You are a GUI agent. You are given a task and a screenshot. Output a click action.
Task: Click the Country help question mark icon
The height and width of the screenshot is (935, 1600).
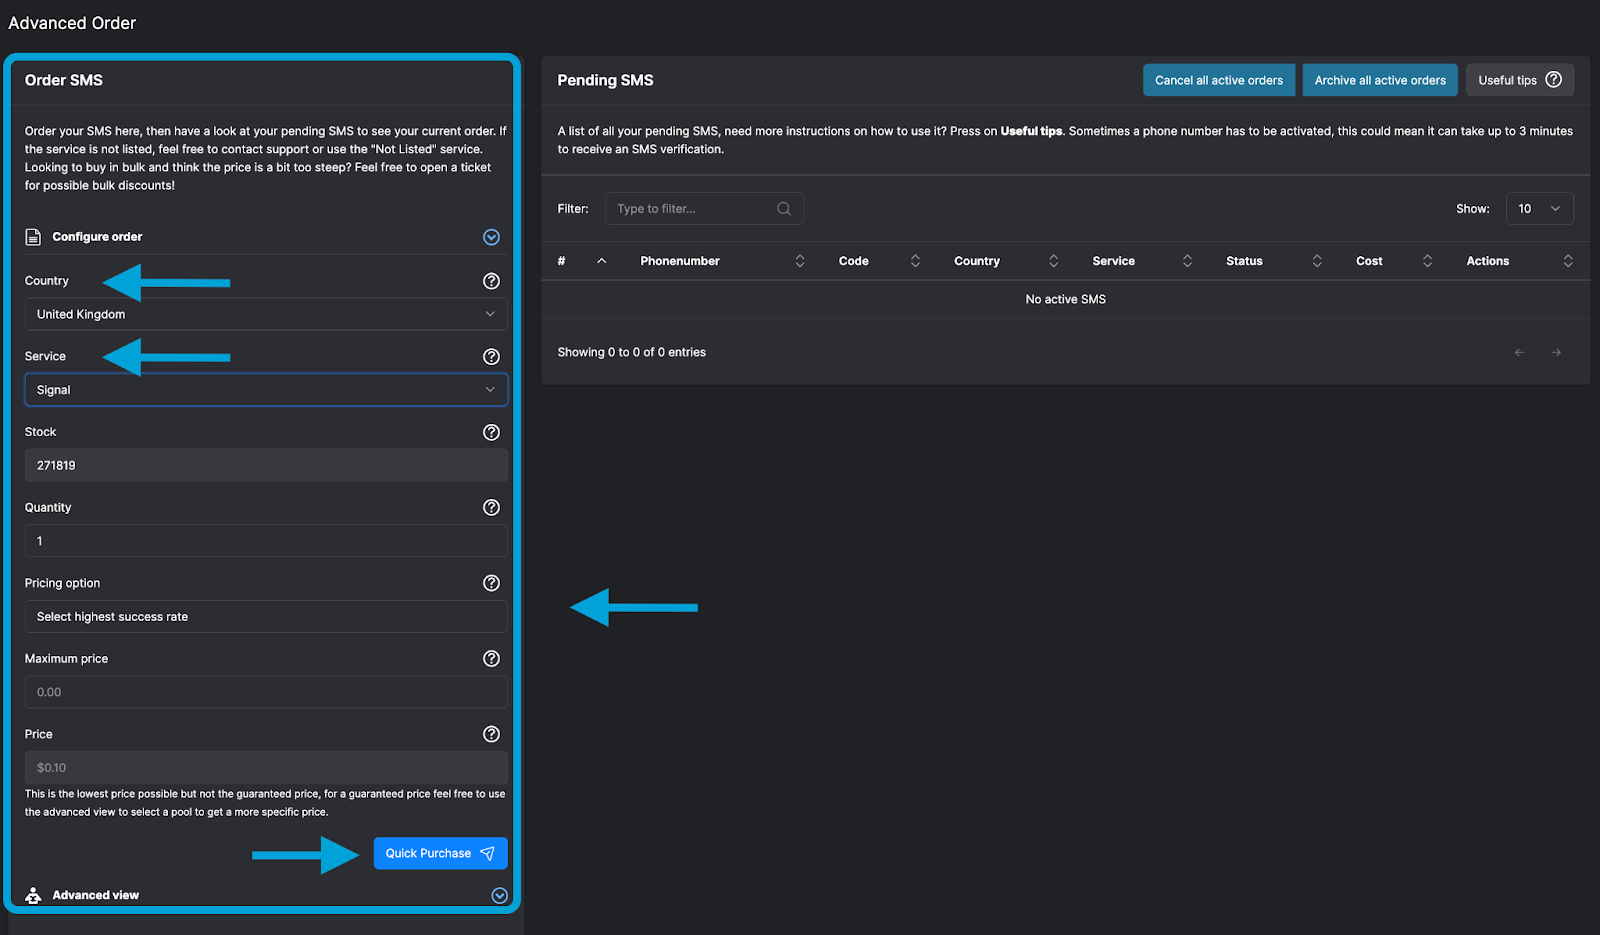491,281
